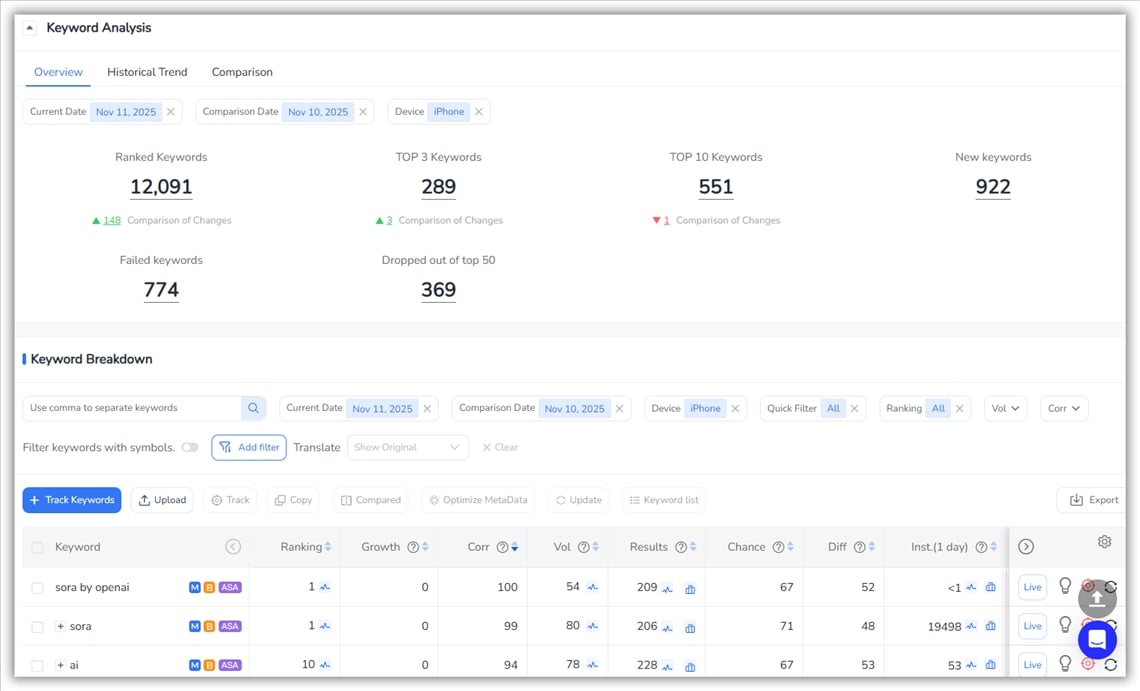Open the table column settings gear
Viewport: 1140px width, 691px height.
pyautogui.click(x=1104, y=542)
